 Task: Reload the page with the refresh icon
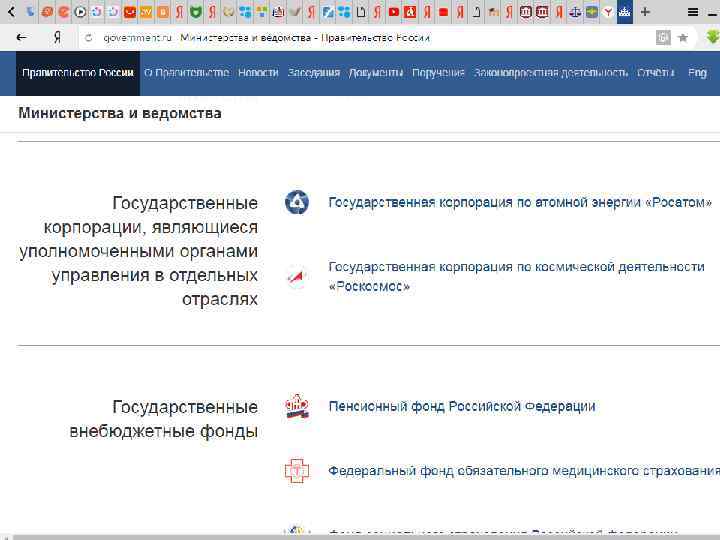click(x=89, y=38)
